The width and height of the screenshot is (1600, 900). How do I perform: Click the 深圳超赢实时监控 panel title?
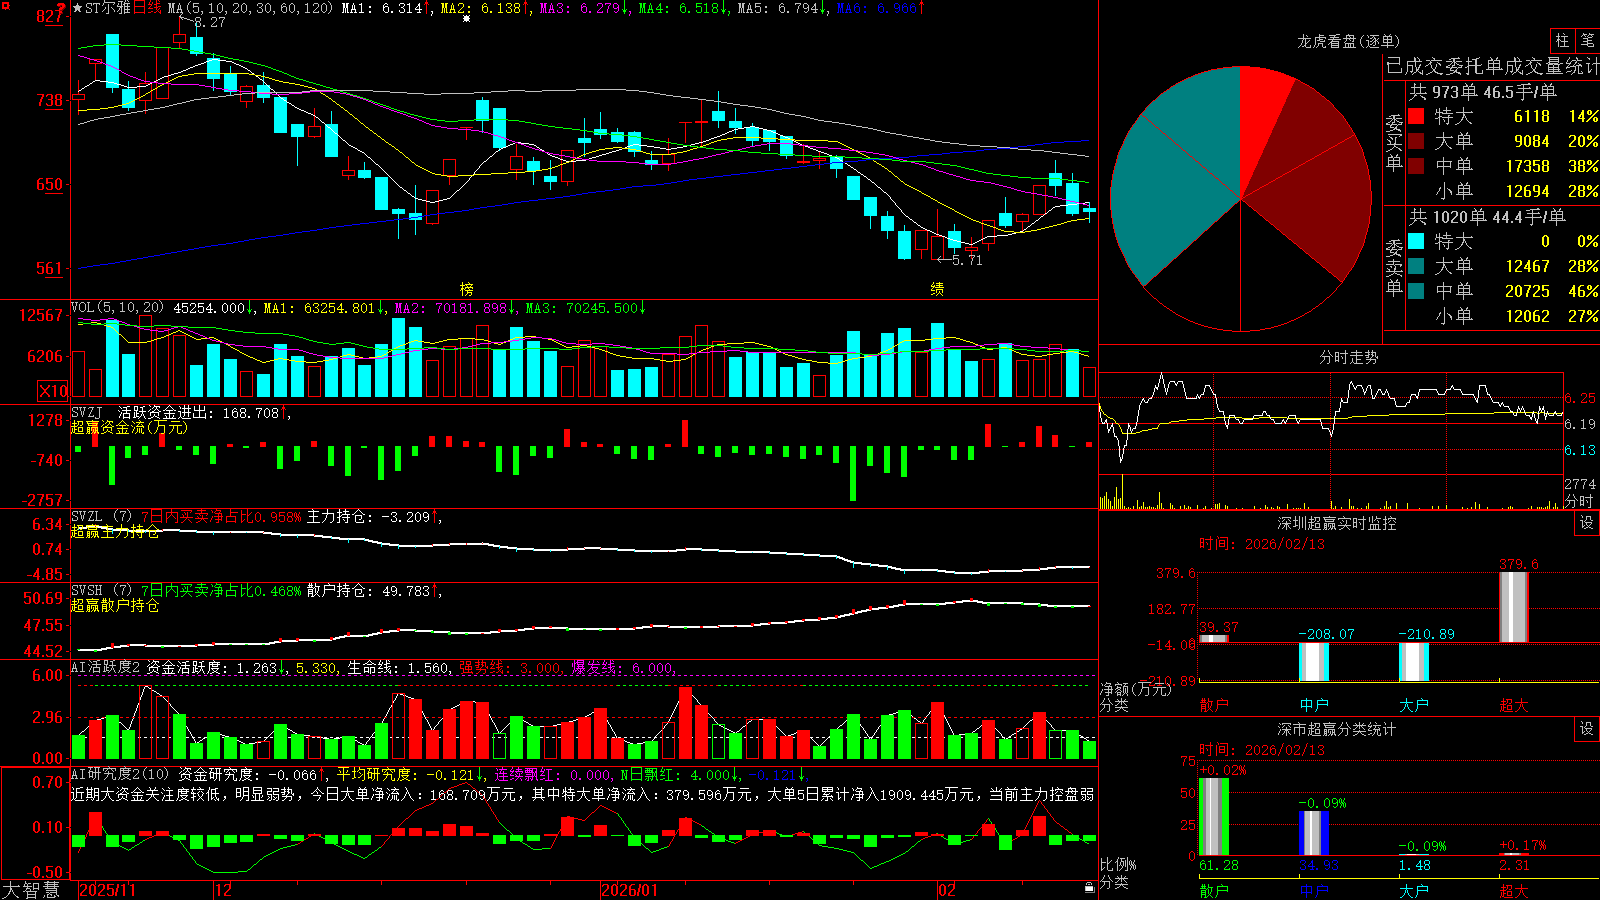tap(1337, 523)
